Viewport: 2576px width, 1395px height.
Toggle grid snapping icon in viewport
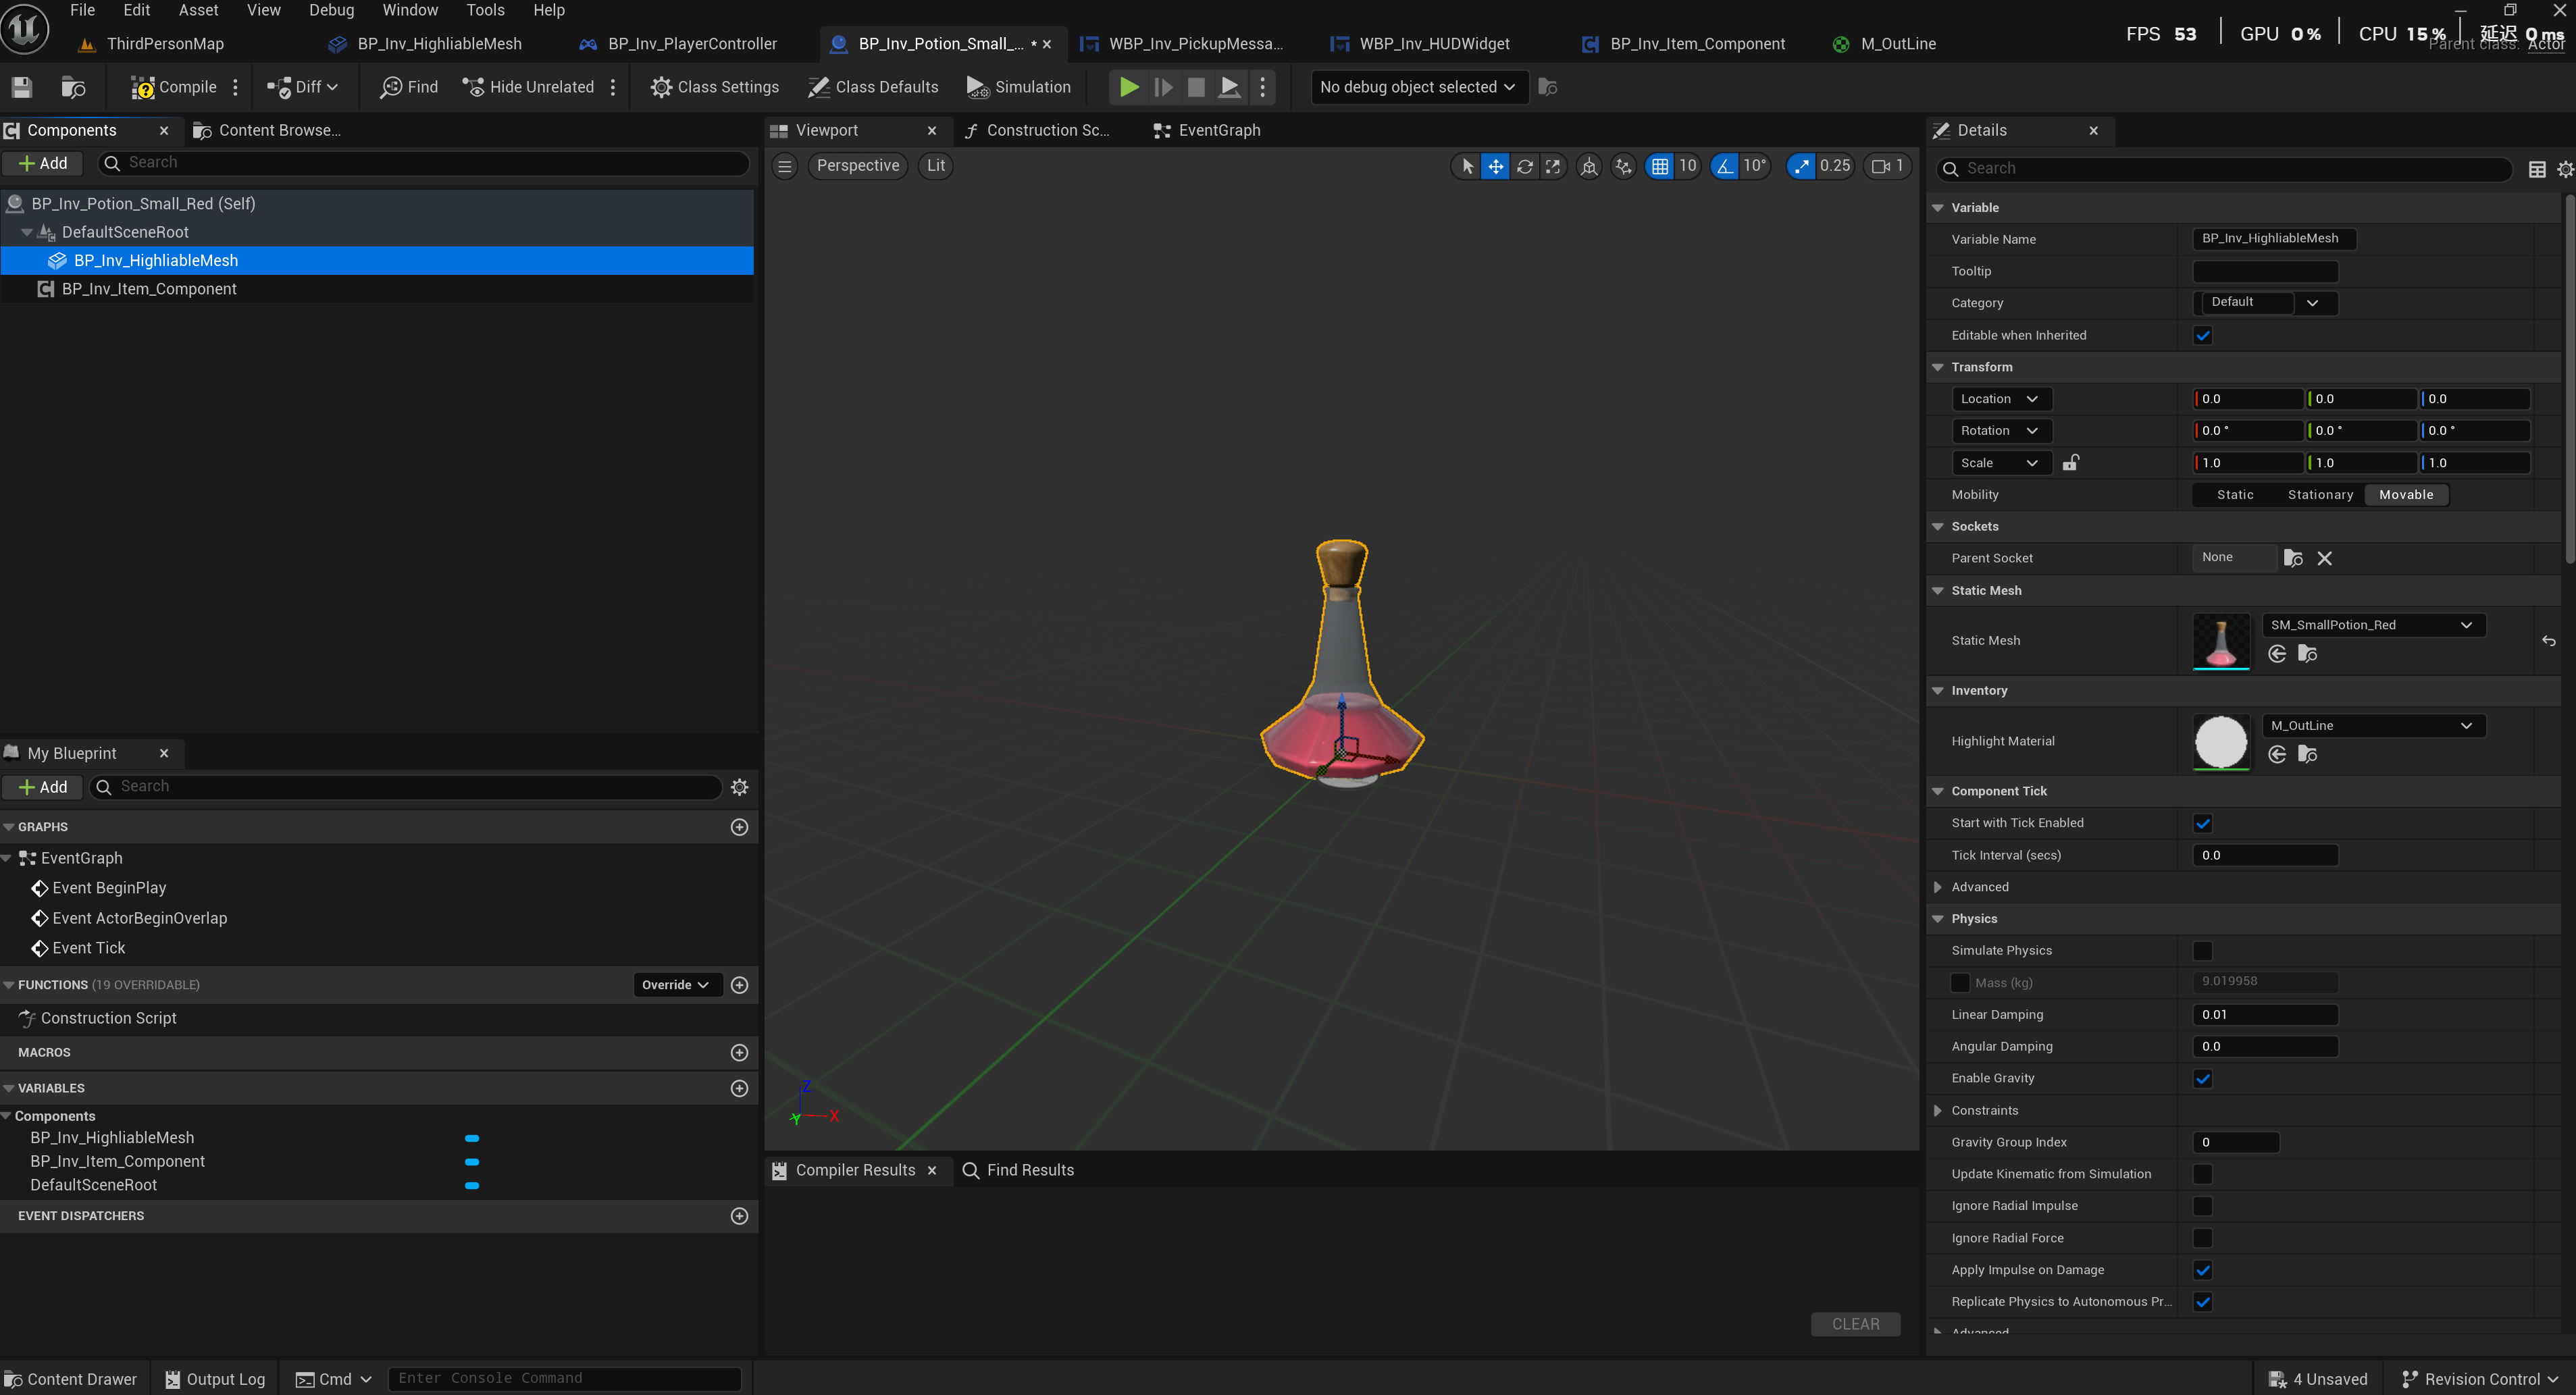(x=1660, y=166)
